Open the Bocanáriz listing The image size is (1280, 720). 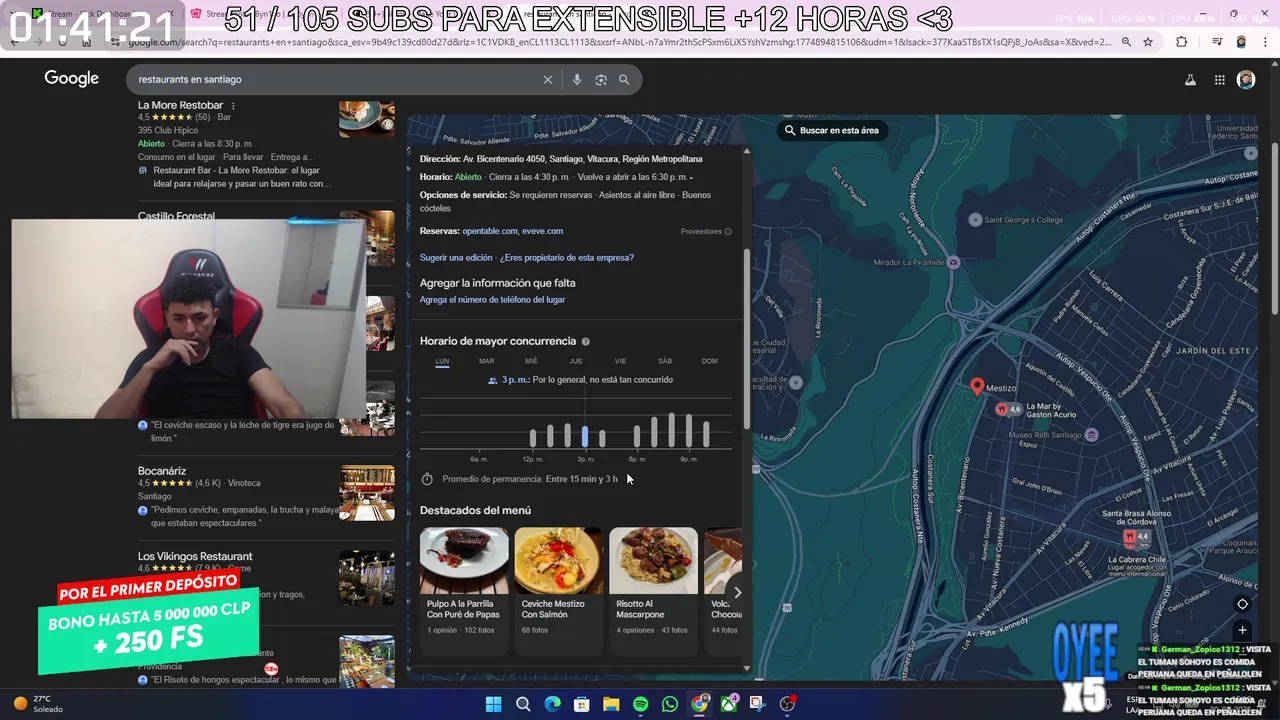(x=162, y=471)
